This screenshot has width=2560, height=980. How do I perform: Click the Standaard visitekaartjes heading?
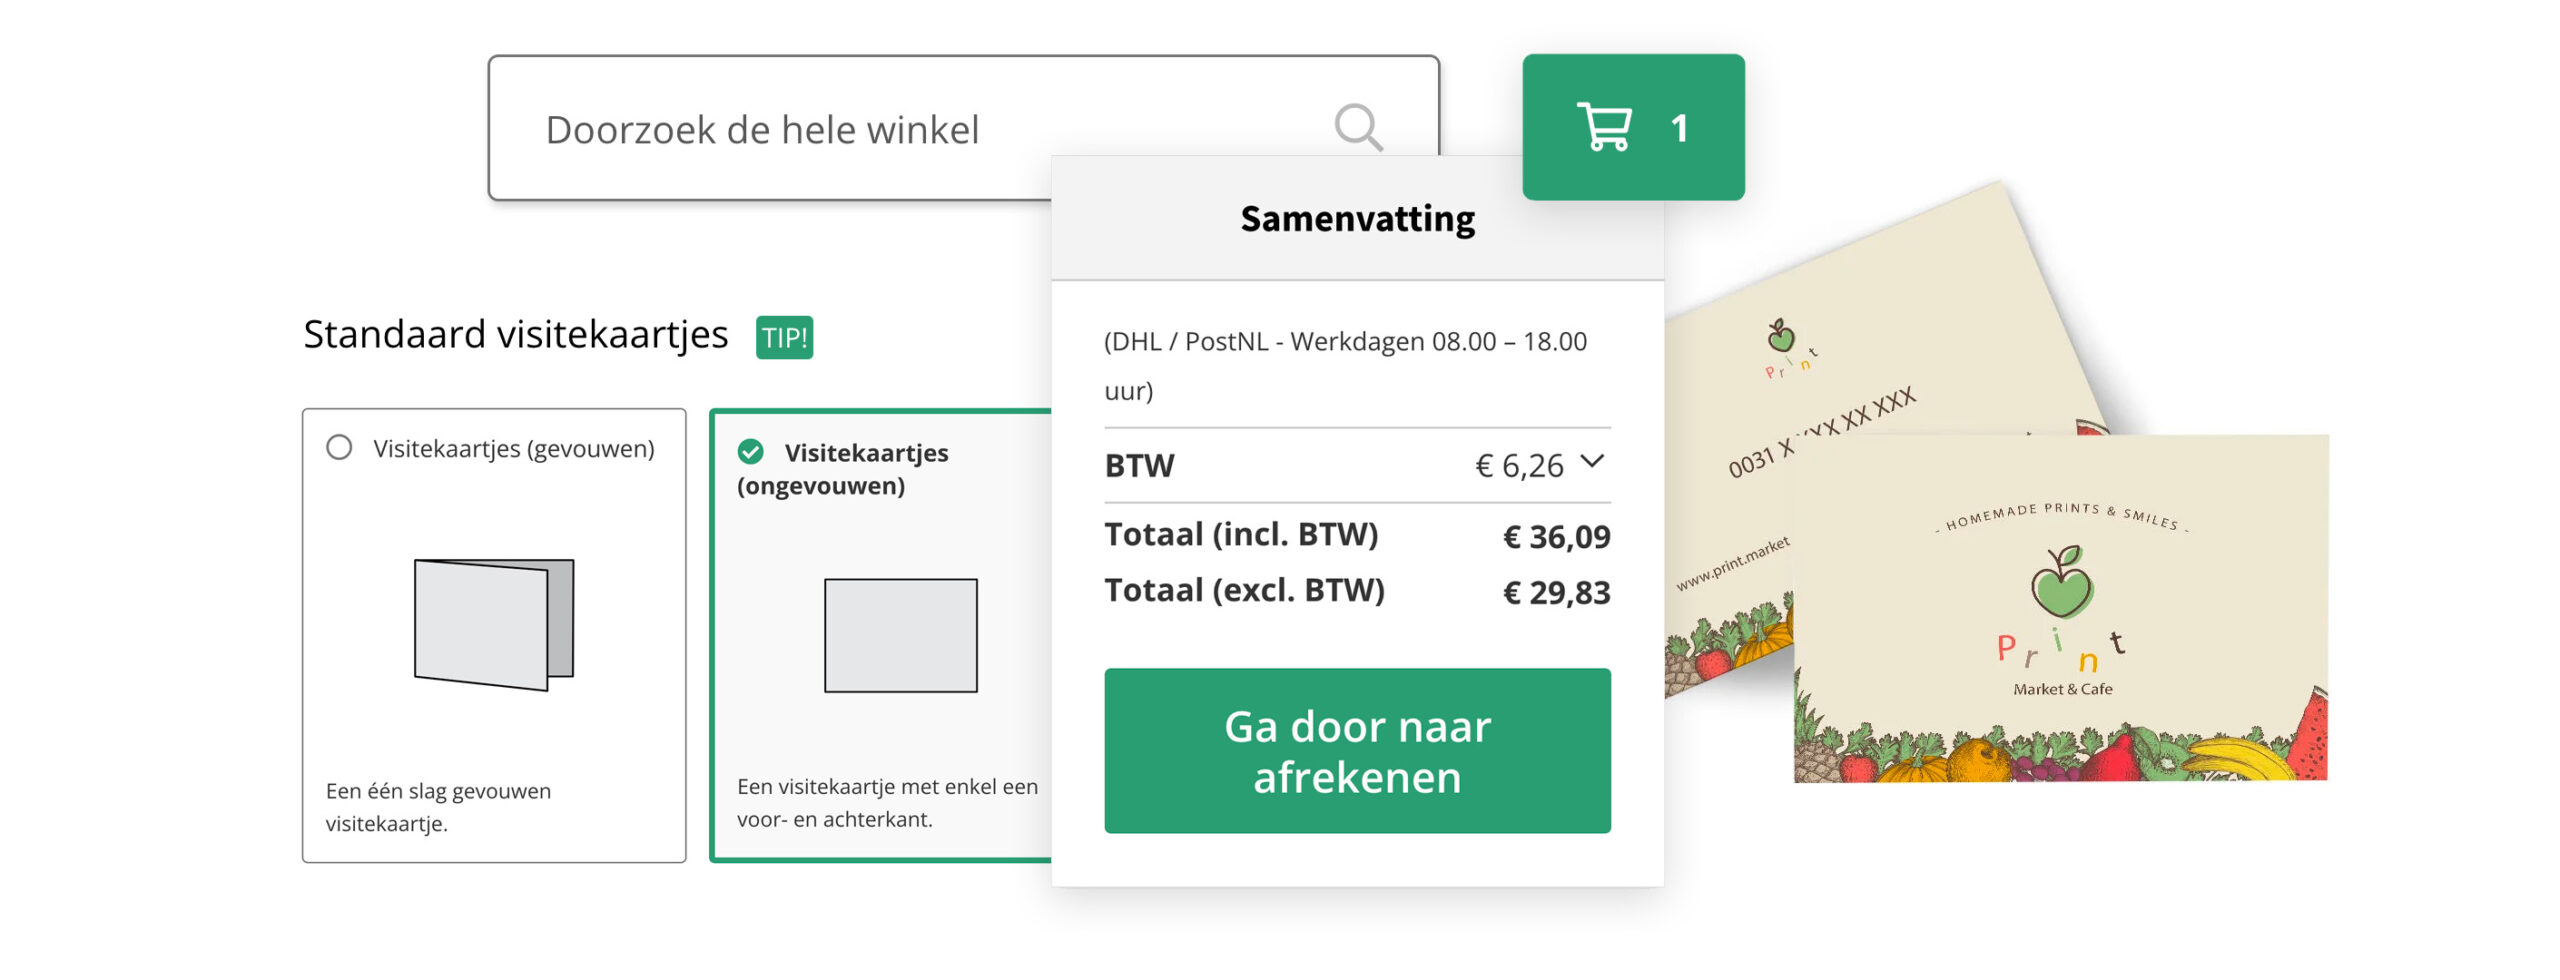pos(515,334)
